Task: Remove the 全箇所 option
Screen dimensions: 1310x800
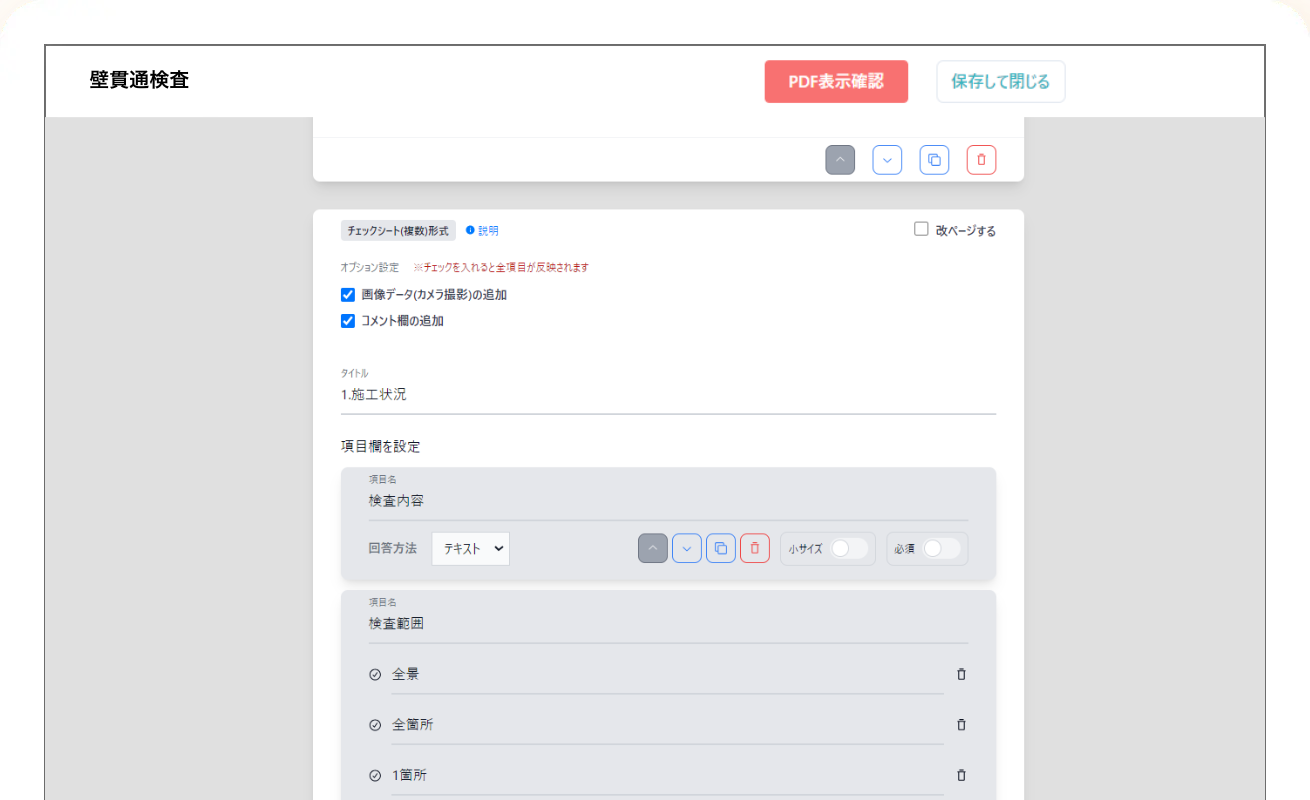Action: [961, 725]
